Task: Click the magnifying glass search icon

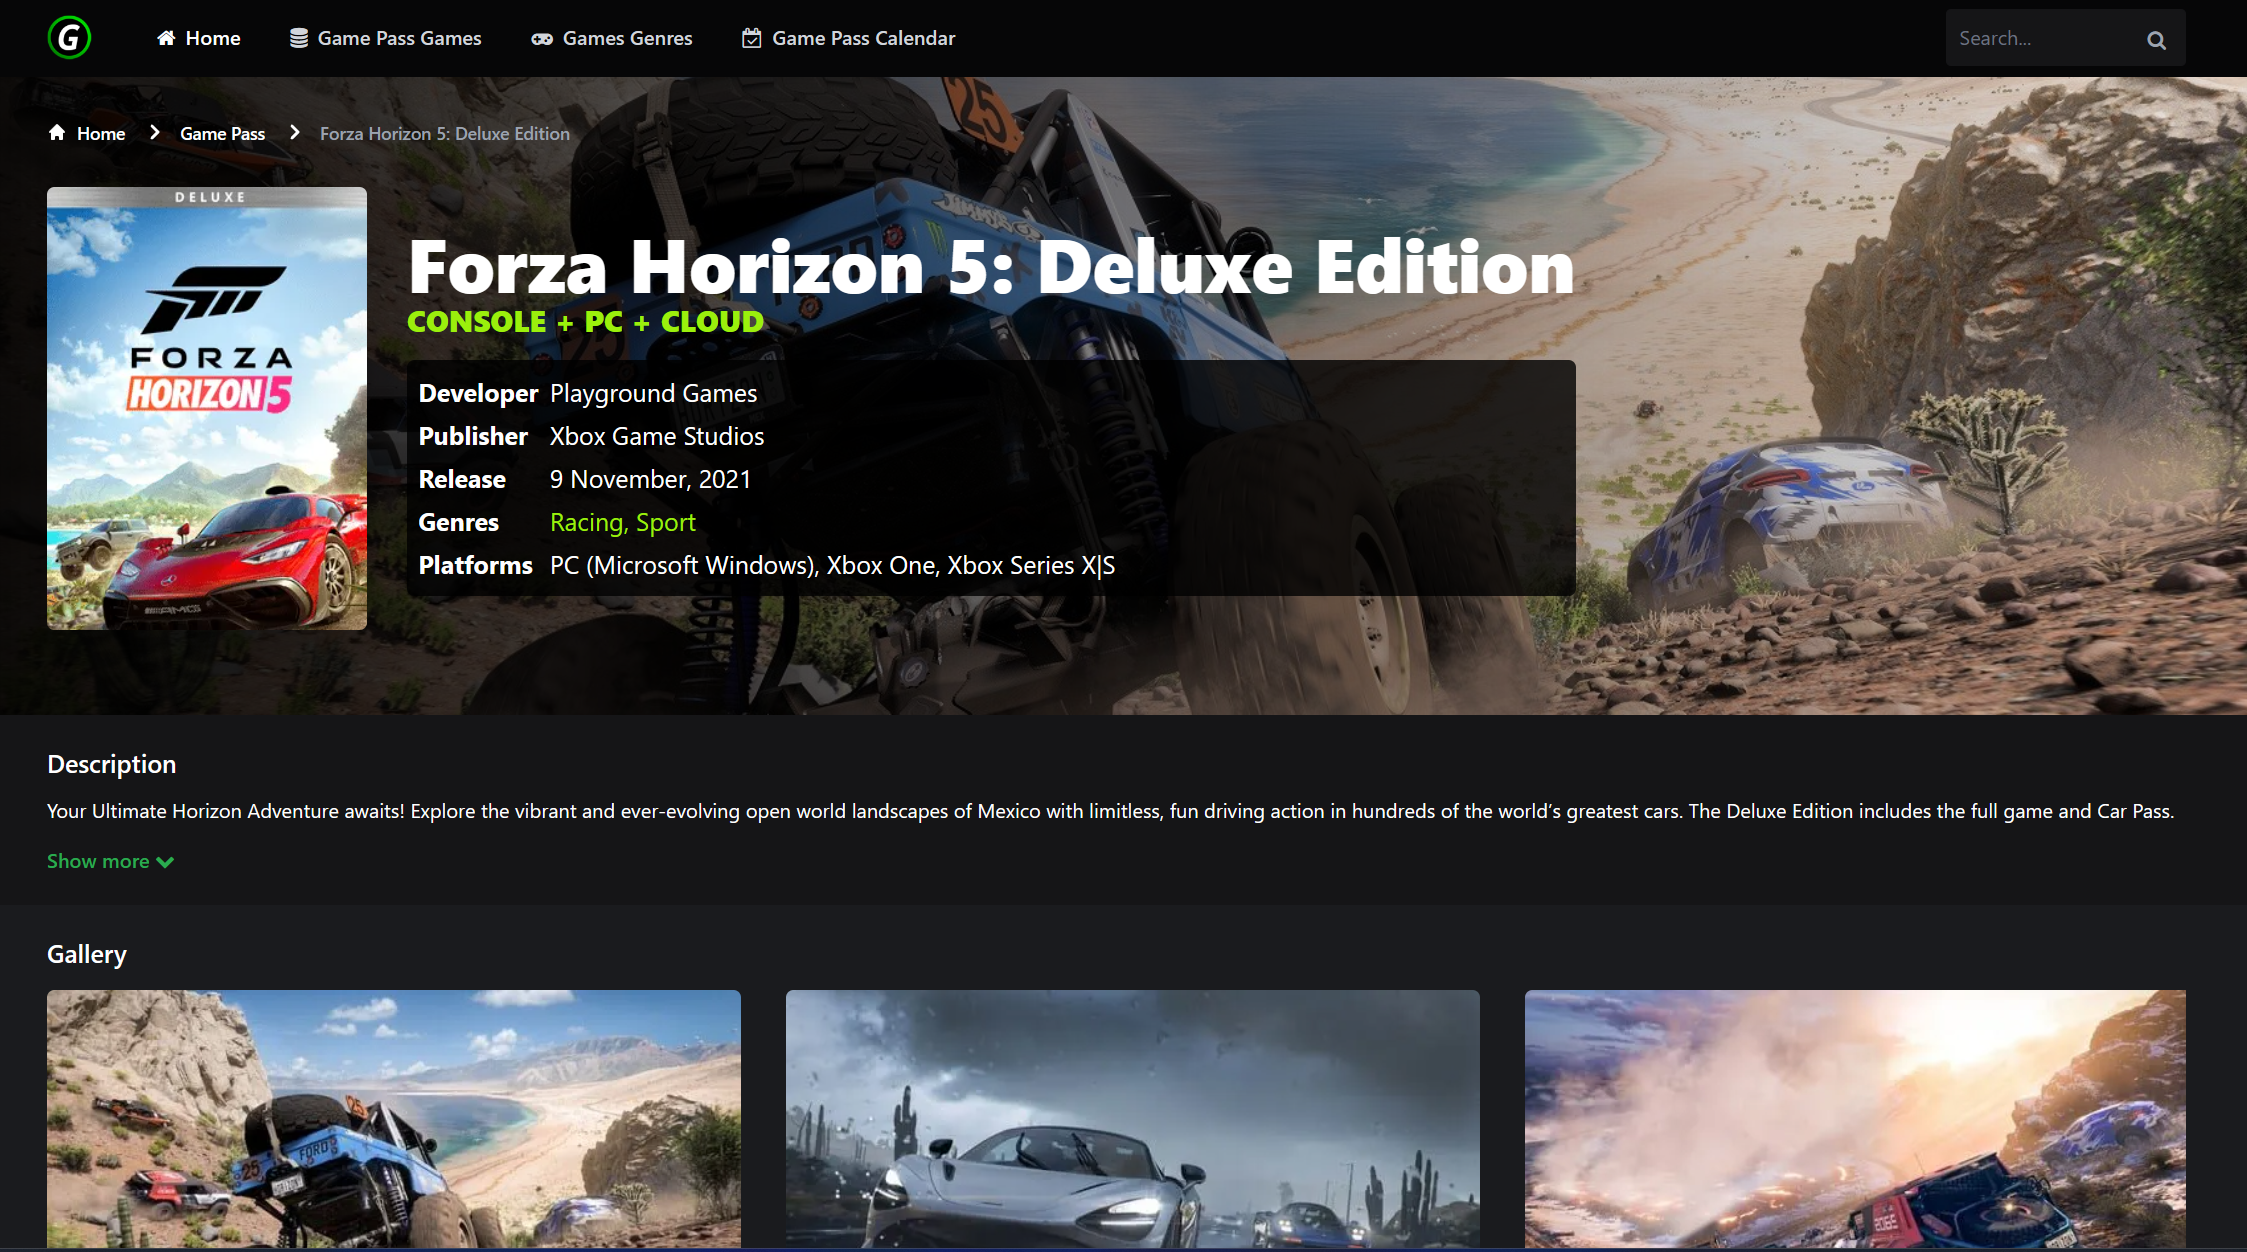Action: click(x=2156, y=40)
